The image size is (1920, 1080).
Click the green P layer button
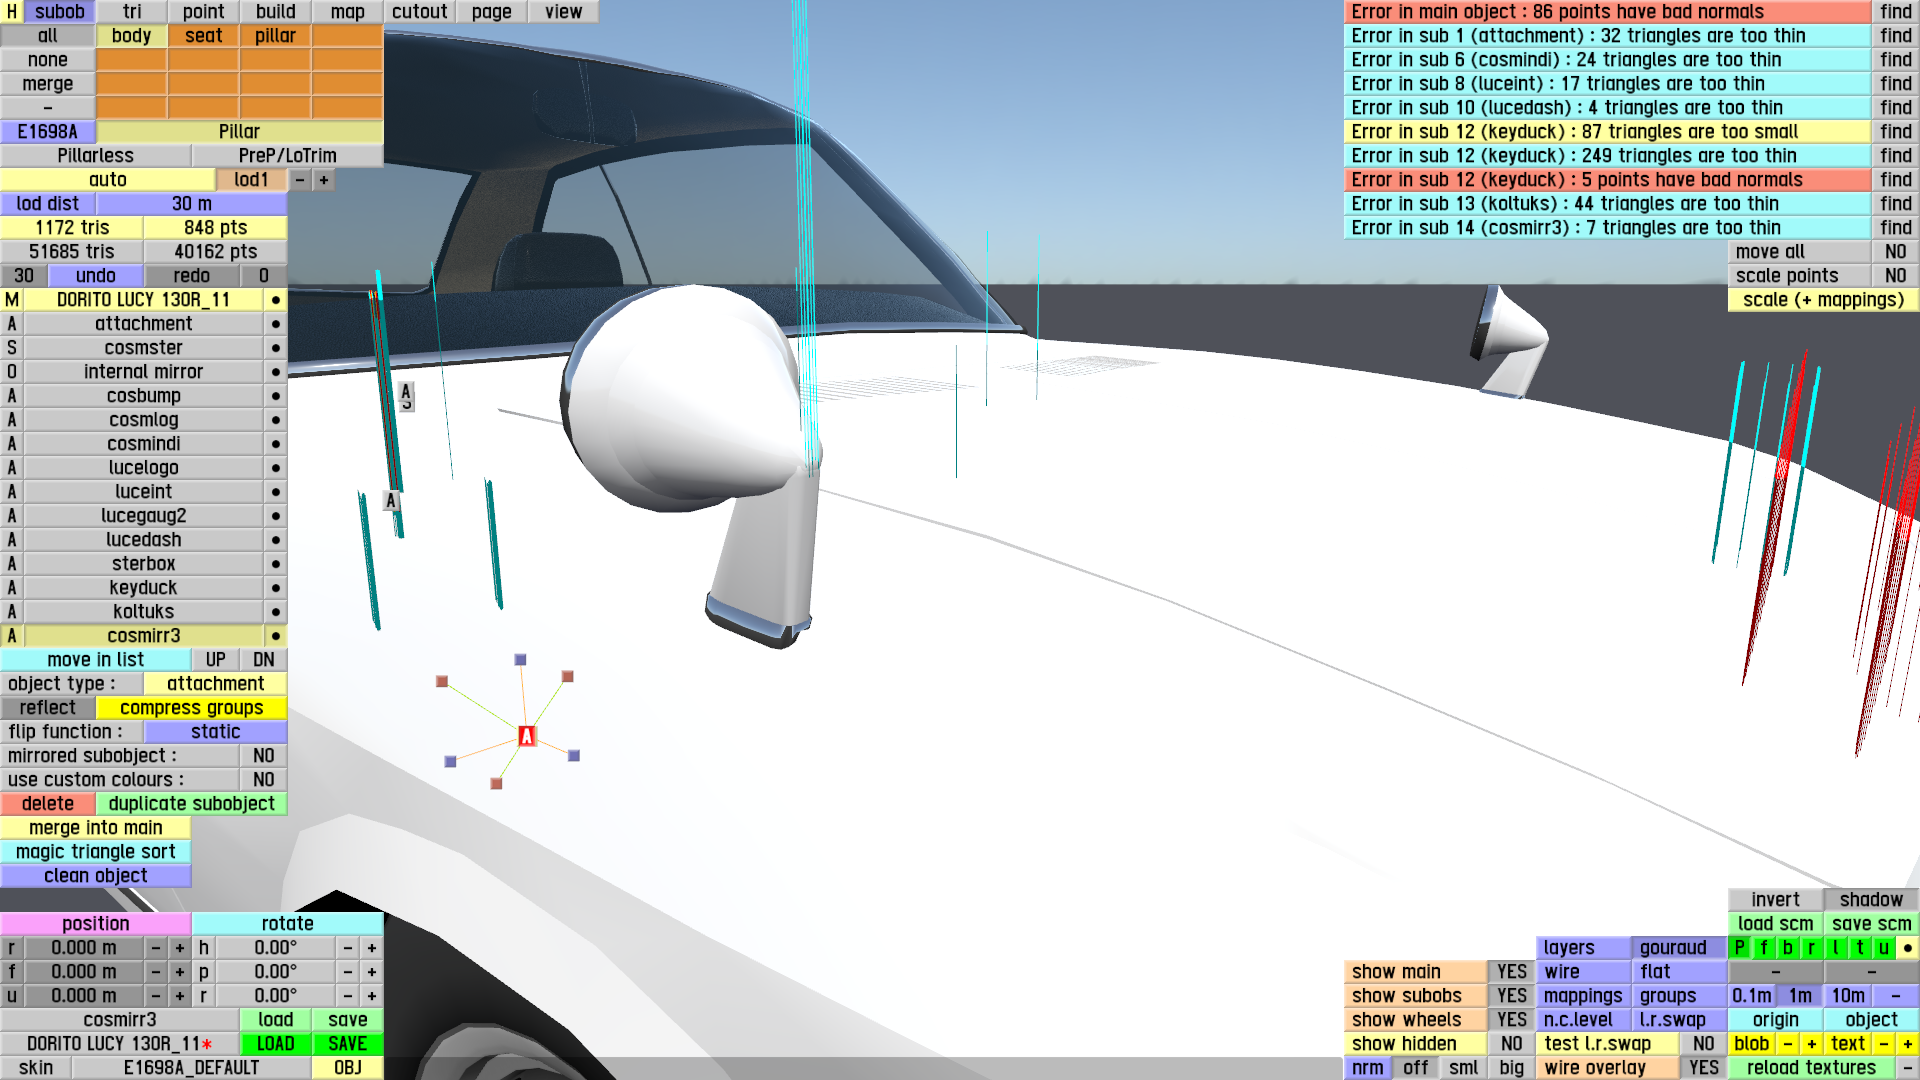point(1739,948)
